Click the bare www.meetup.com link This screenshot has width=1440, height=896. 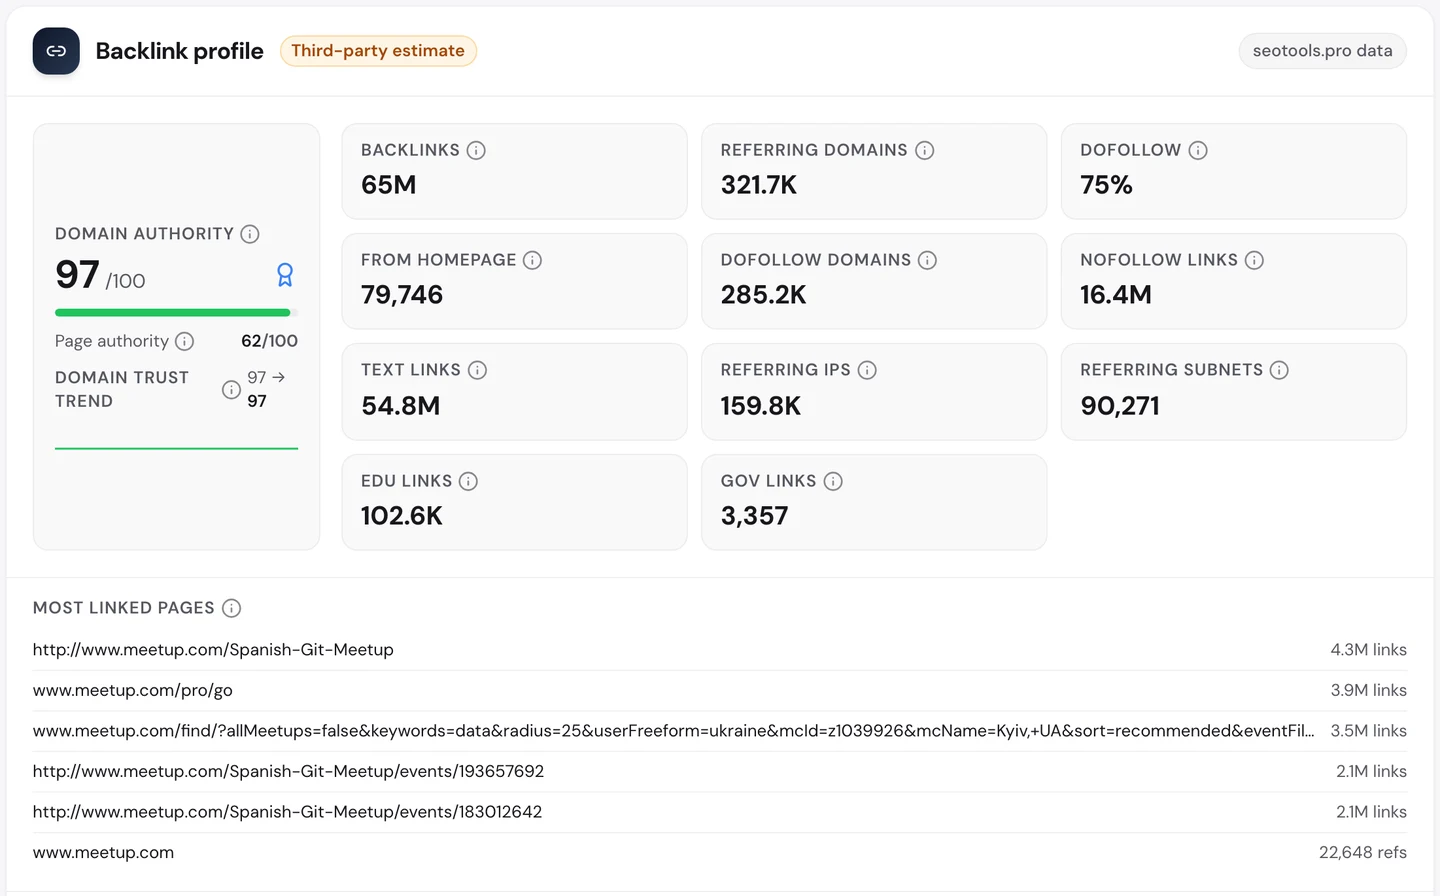tap(104, 853)
